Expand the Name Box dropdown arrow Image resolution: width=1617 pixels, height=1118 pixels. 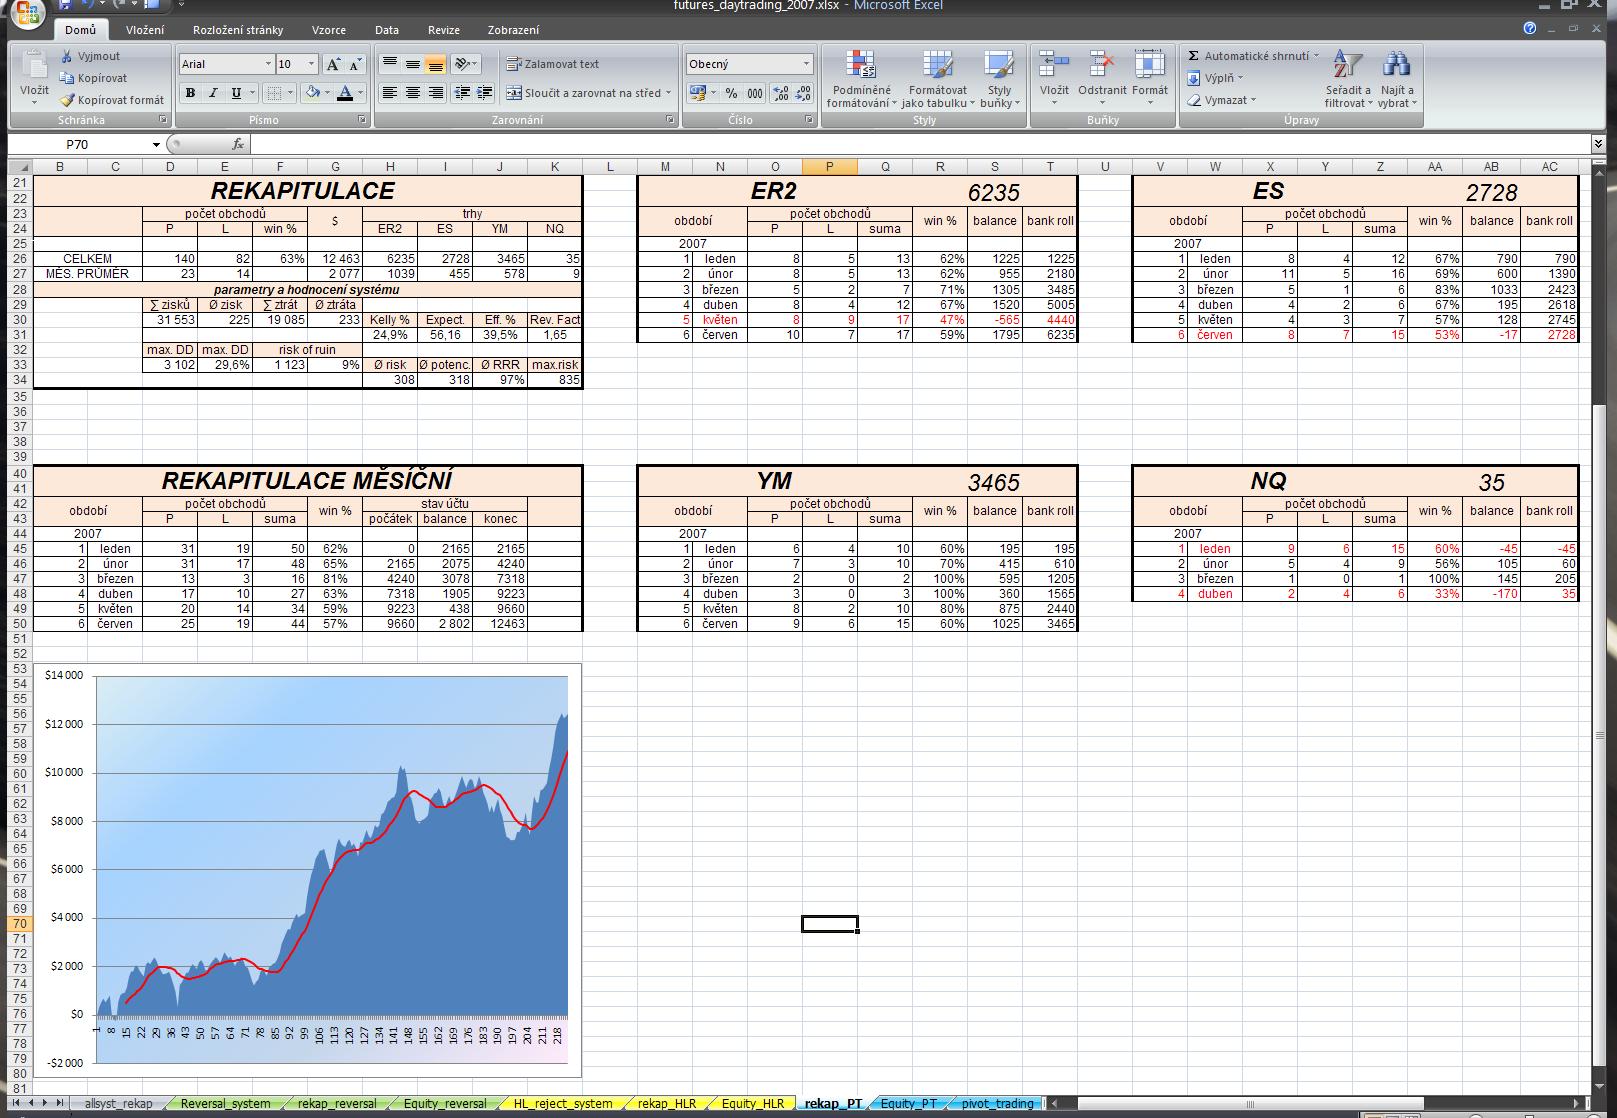(156, 145)
